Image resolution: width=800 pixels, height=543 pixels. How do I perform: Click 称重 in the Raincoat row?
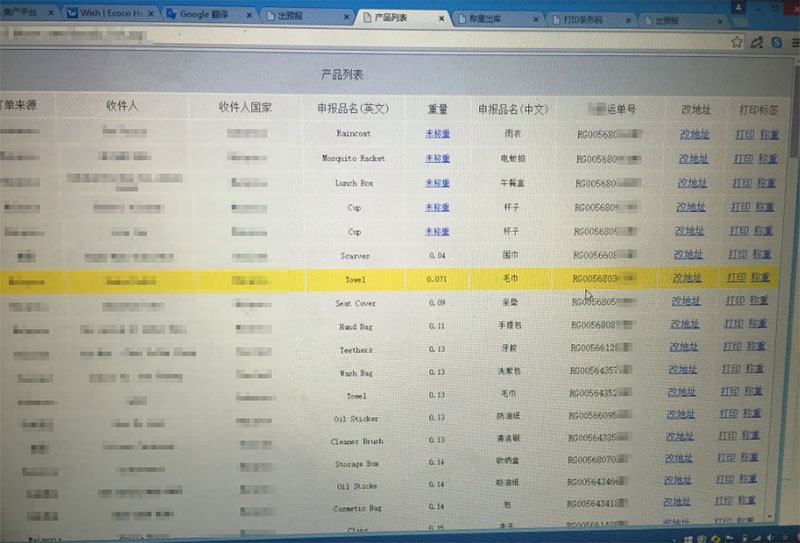coord(769,134)
